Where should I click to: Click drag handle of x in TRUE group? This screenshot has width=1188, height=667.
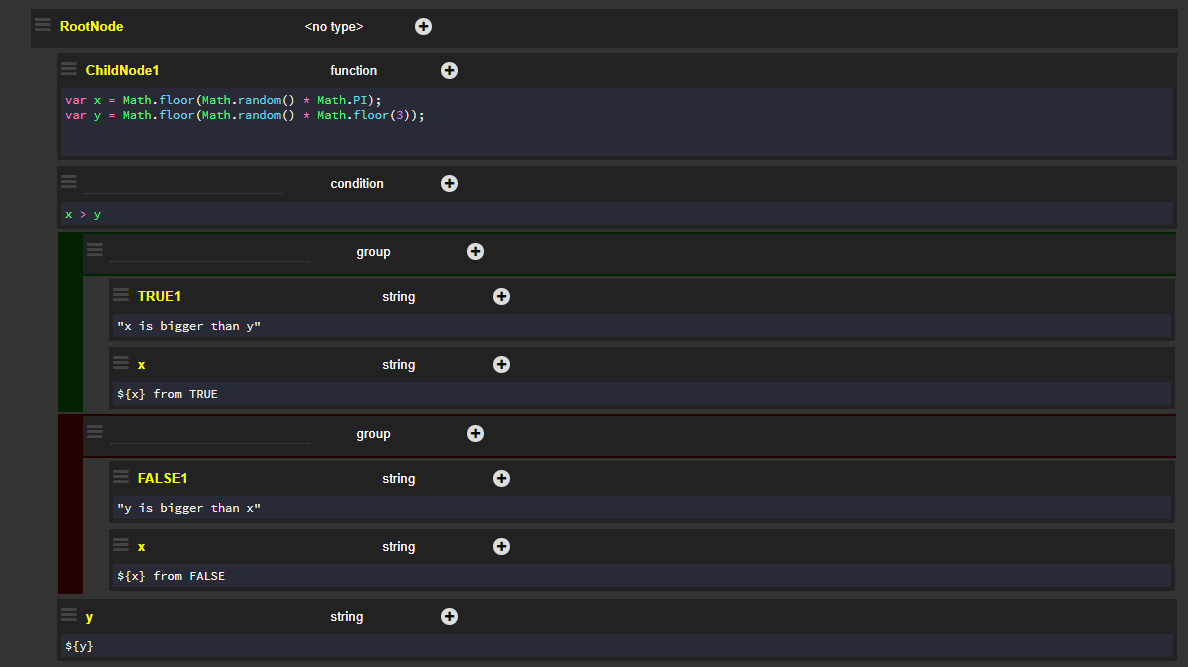pyautogui.click(x=120, y=363)
